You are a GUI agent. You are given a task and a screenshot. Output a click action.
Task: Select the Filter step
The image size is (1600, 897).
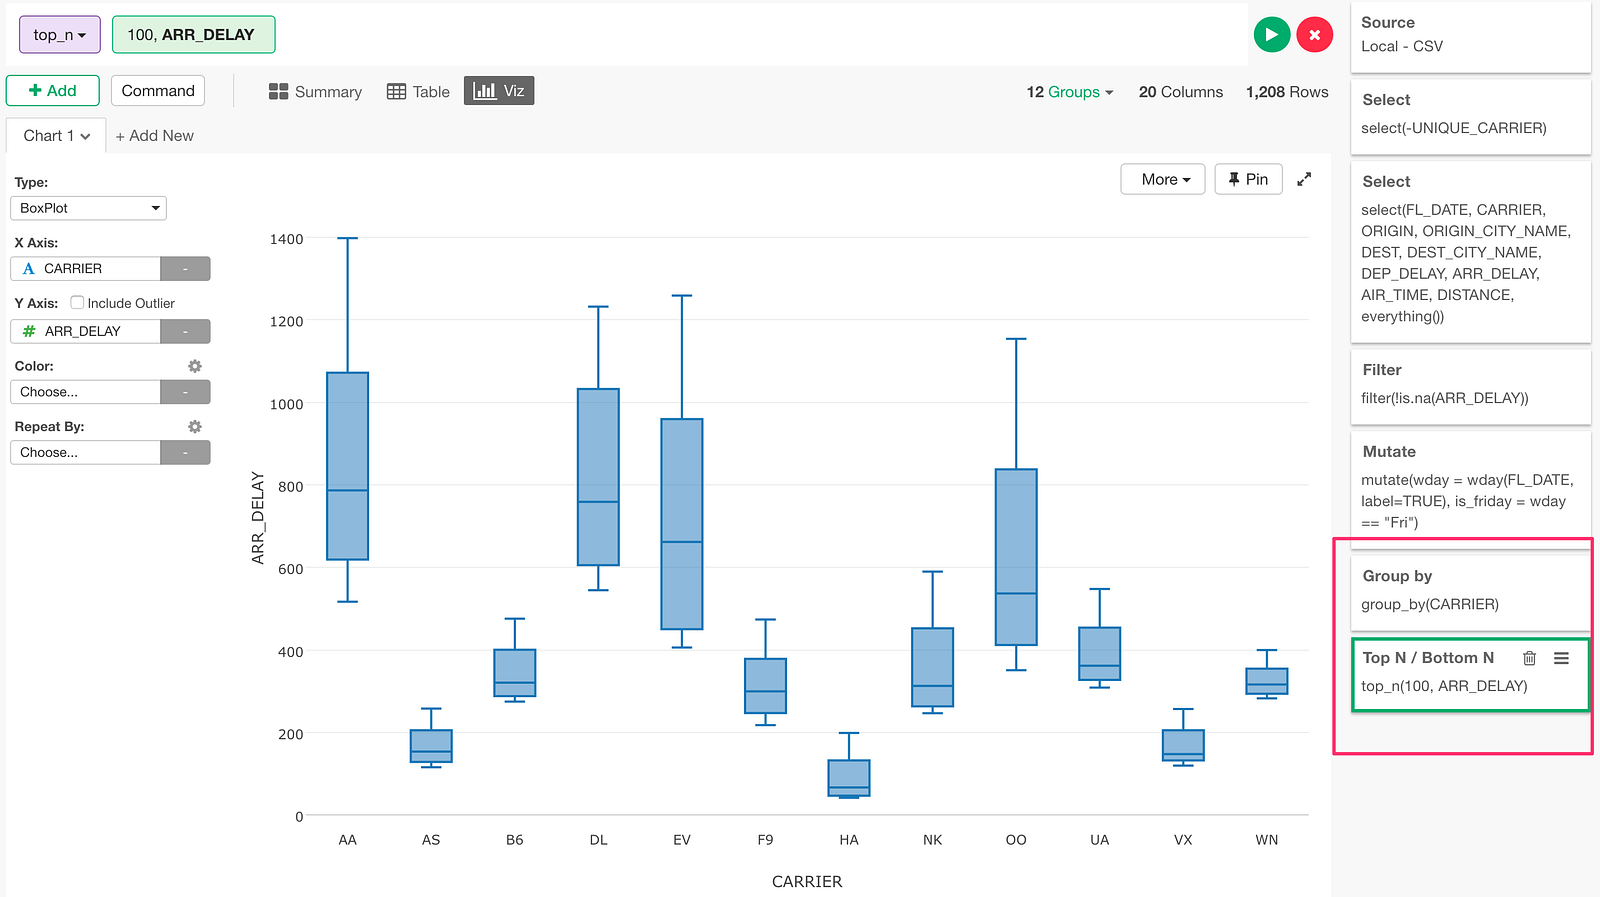[x=1470, y=386]
